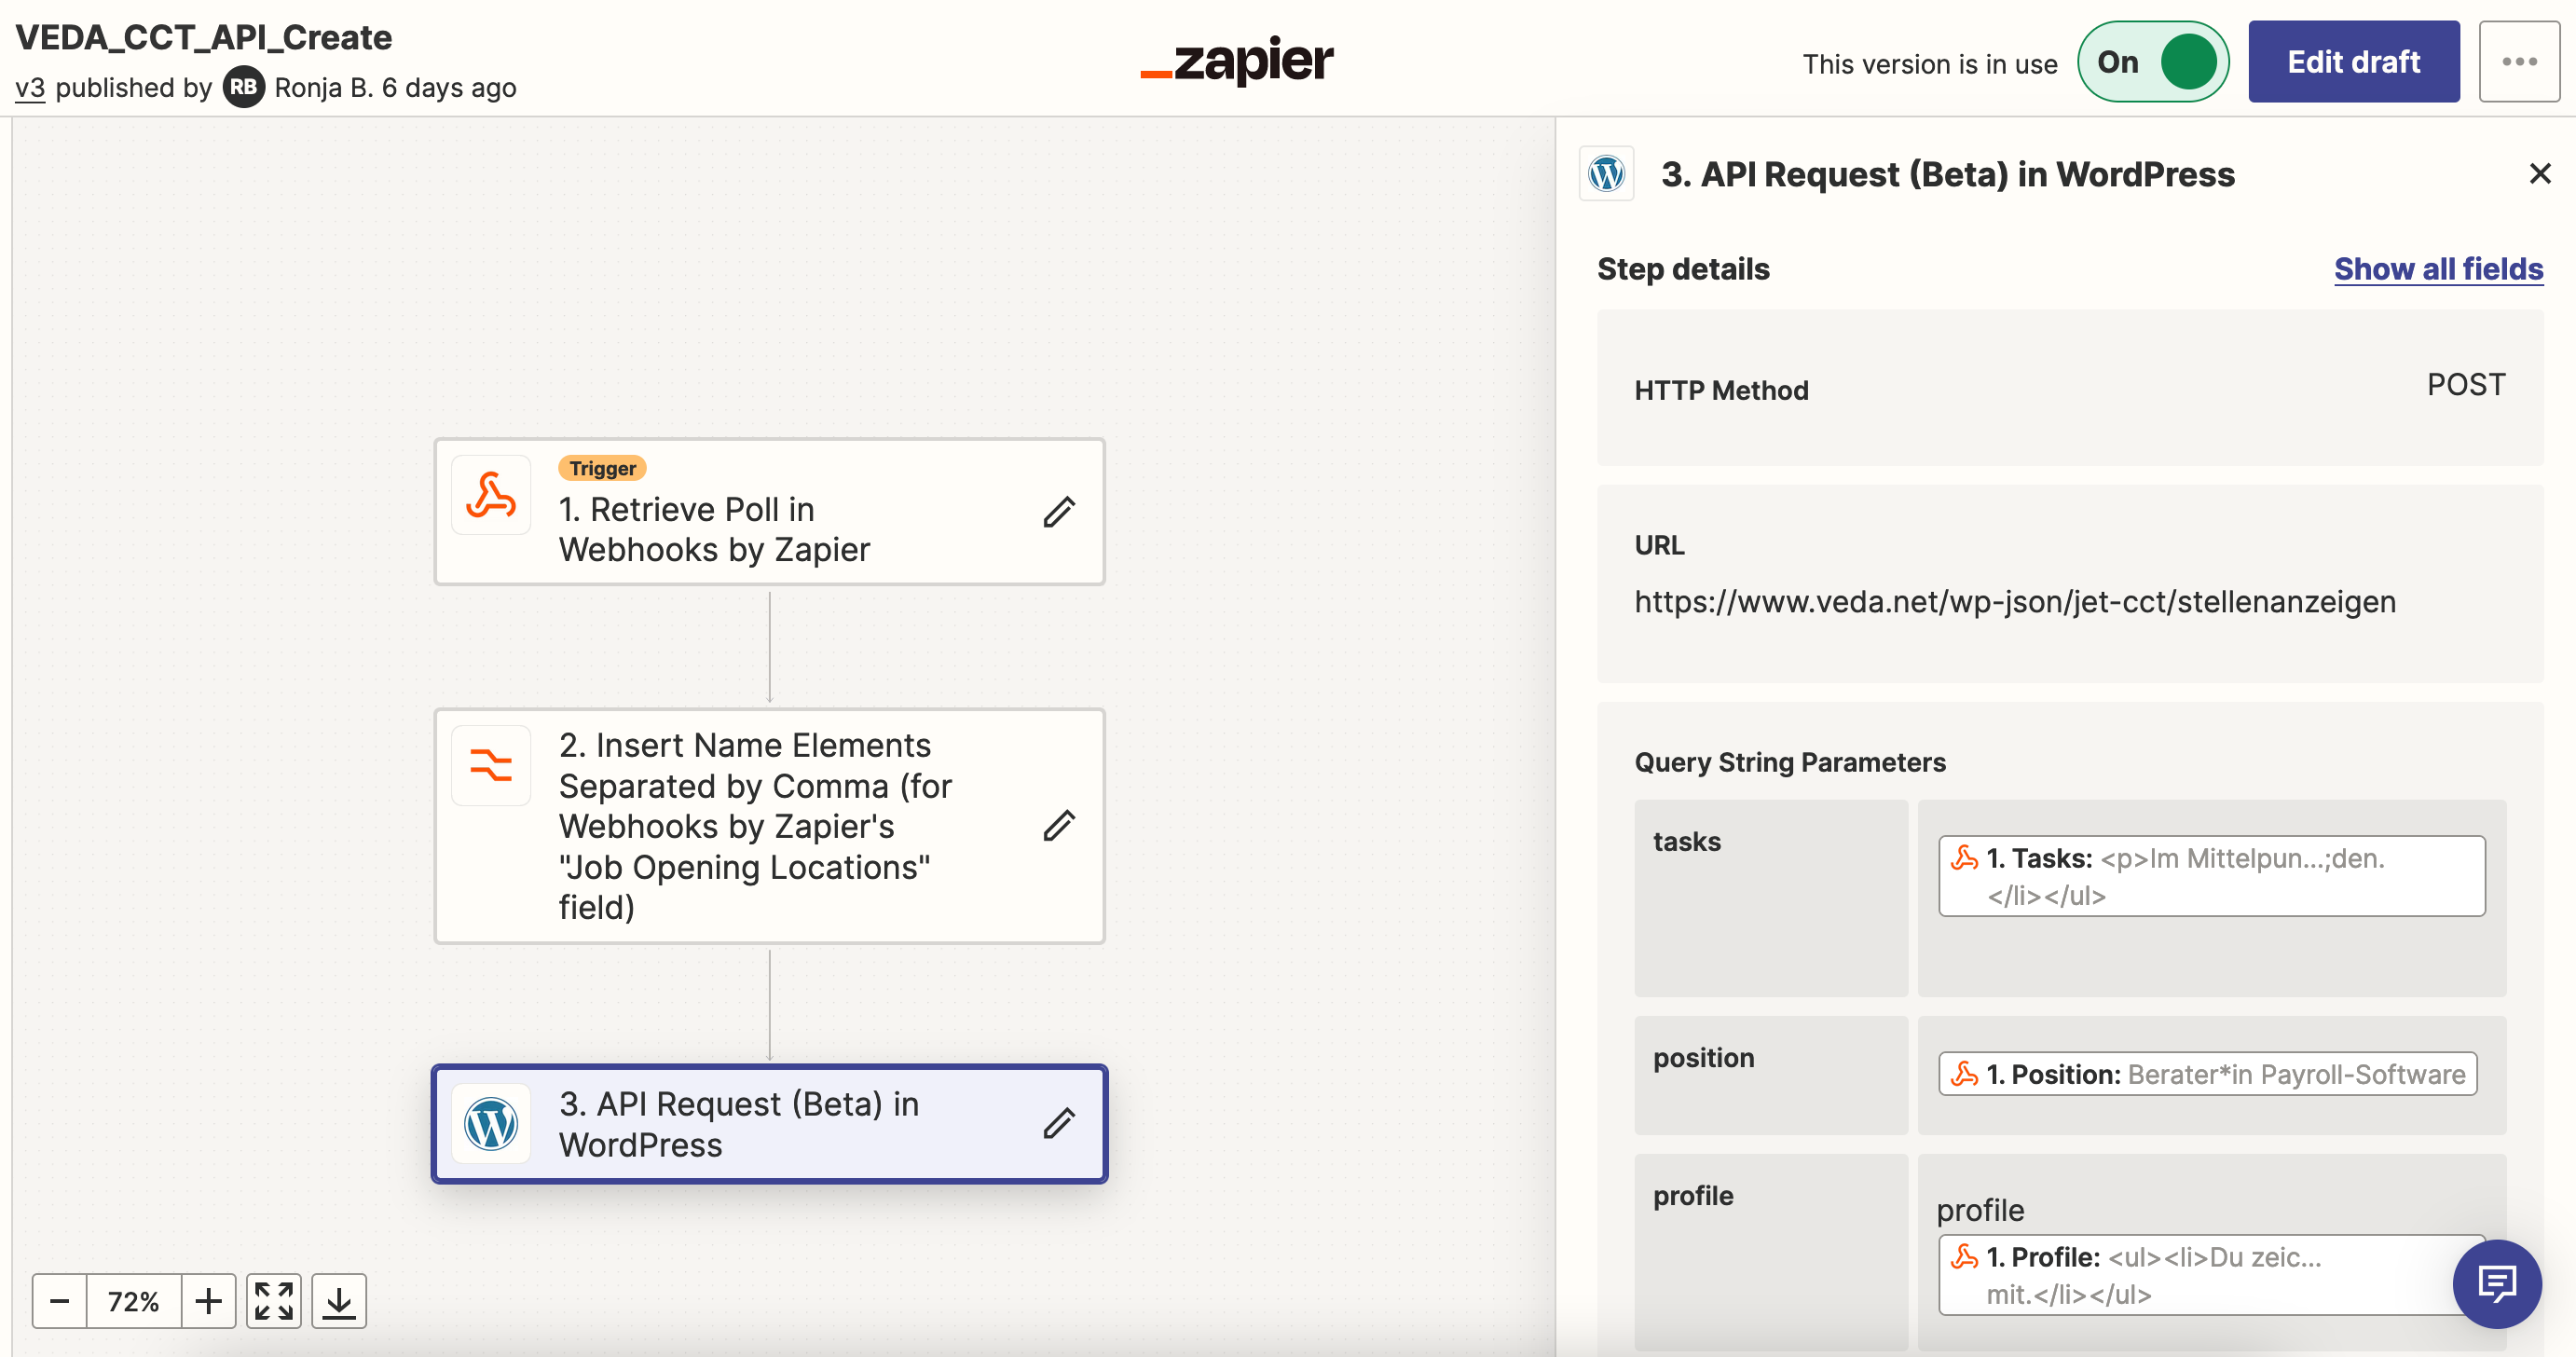The width and height of the screenshot is (2576, 1357).
Task: Click 'Ronja B. 6 days ago' publisher text
Action: point(395,88)
